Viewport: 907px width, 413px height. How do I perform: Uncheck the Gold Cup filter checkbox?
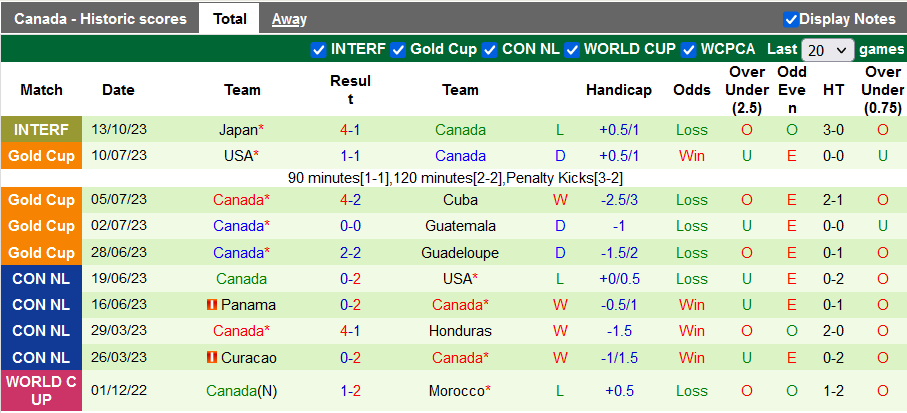pyautogui.click(x=398, y=49)
